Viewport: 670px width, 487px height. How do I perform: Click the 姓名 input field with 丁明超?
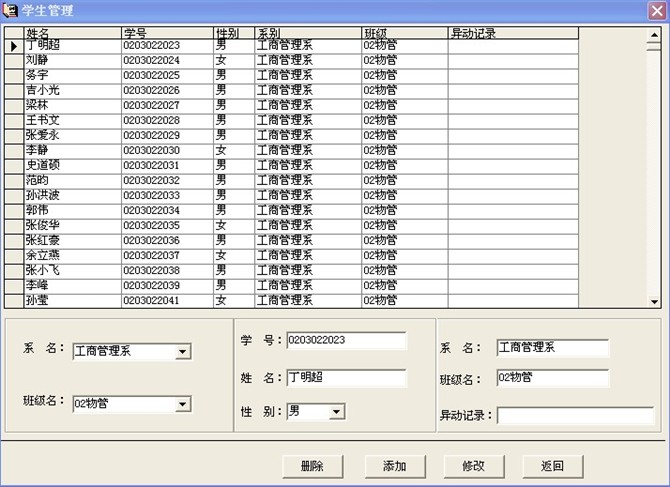tap(346, 378)
